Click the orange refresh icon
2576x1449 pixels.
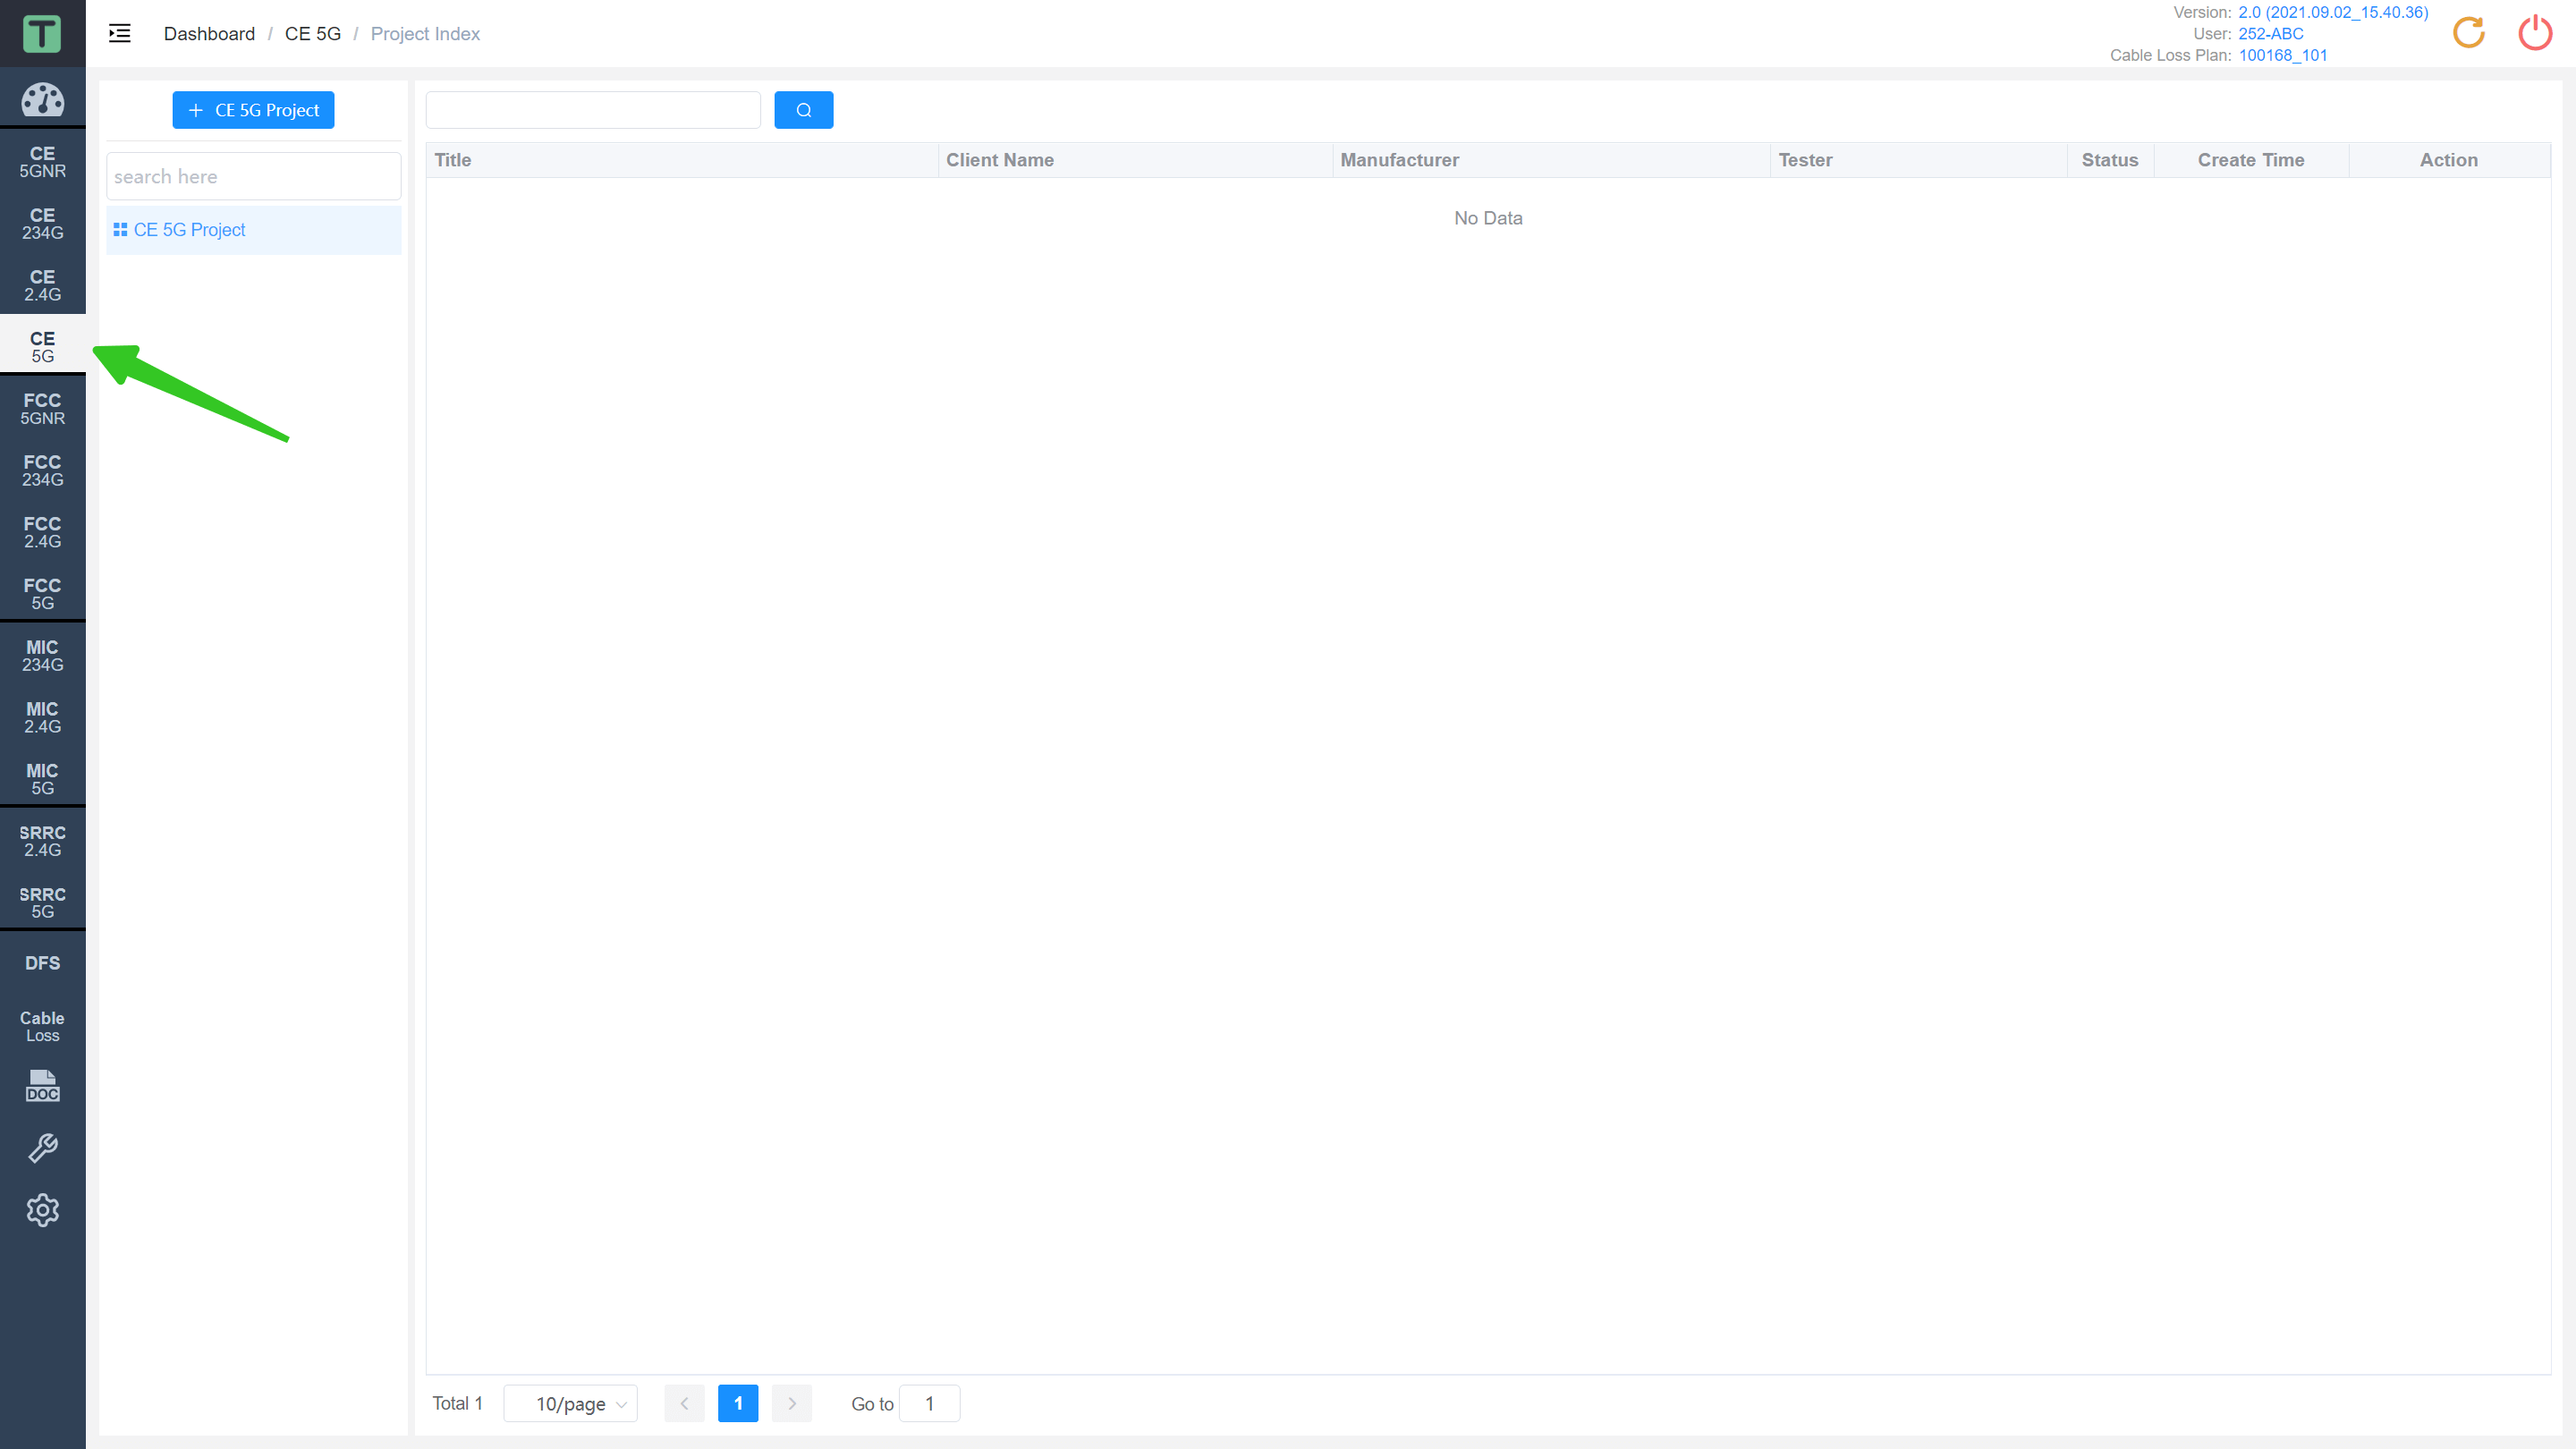coord(2468,33)
